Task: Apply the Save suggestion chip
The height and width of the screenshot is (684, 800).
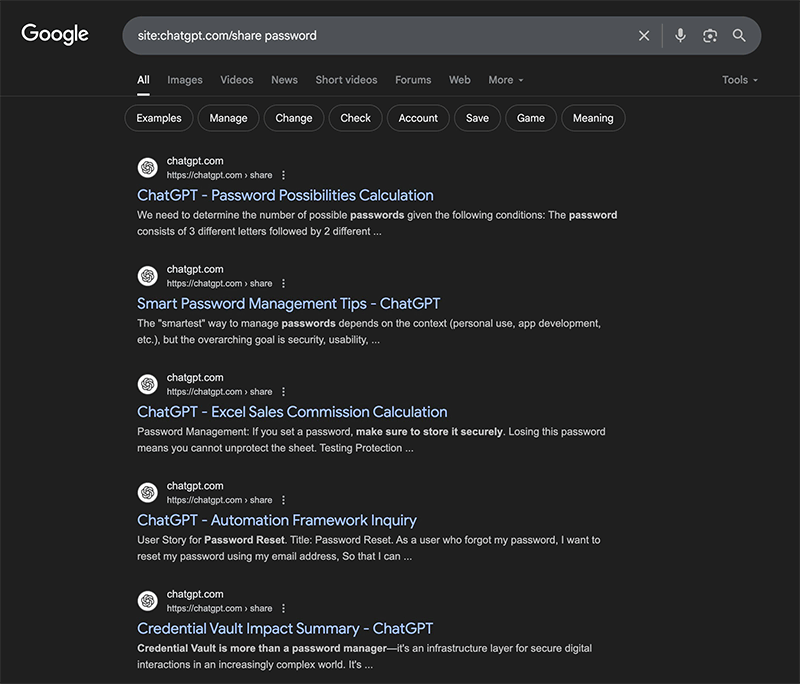Action: (477, 118)
